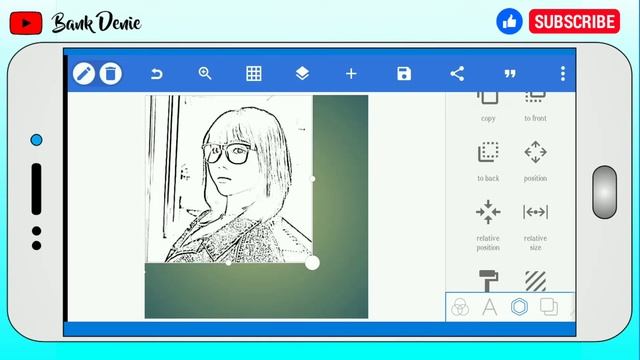The image size is (640, 360).
Task: Open the layers panel icon
Action: pos(302,73)
